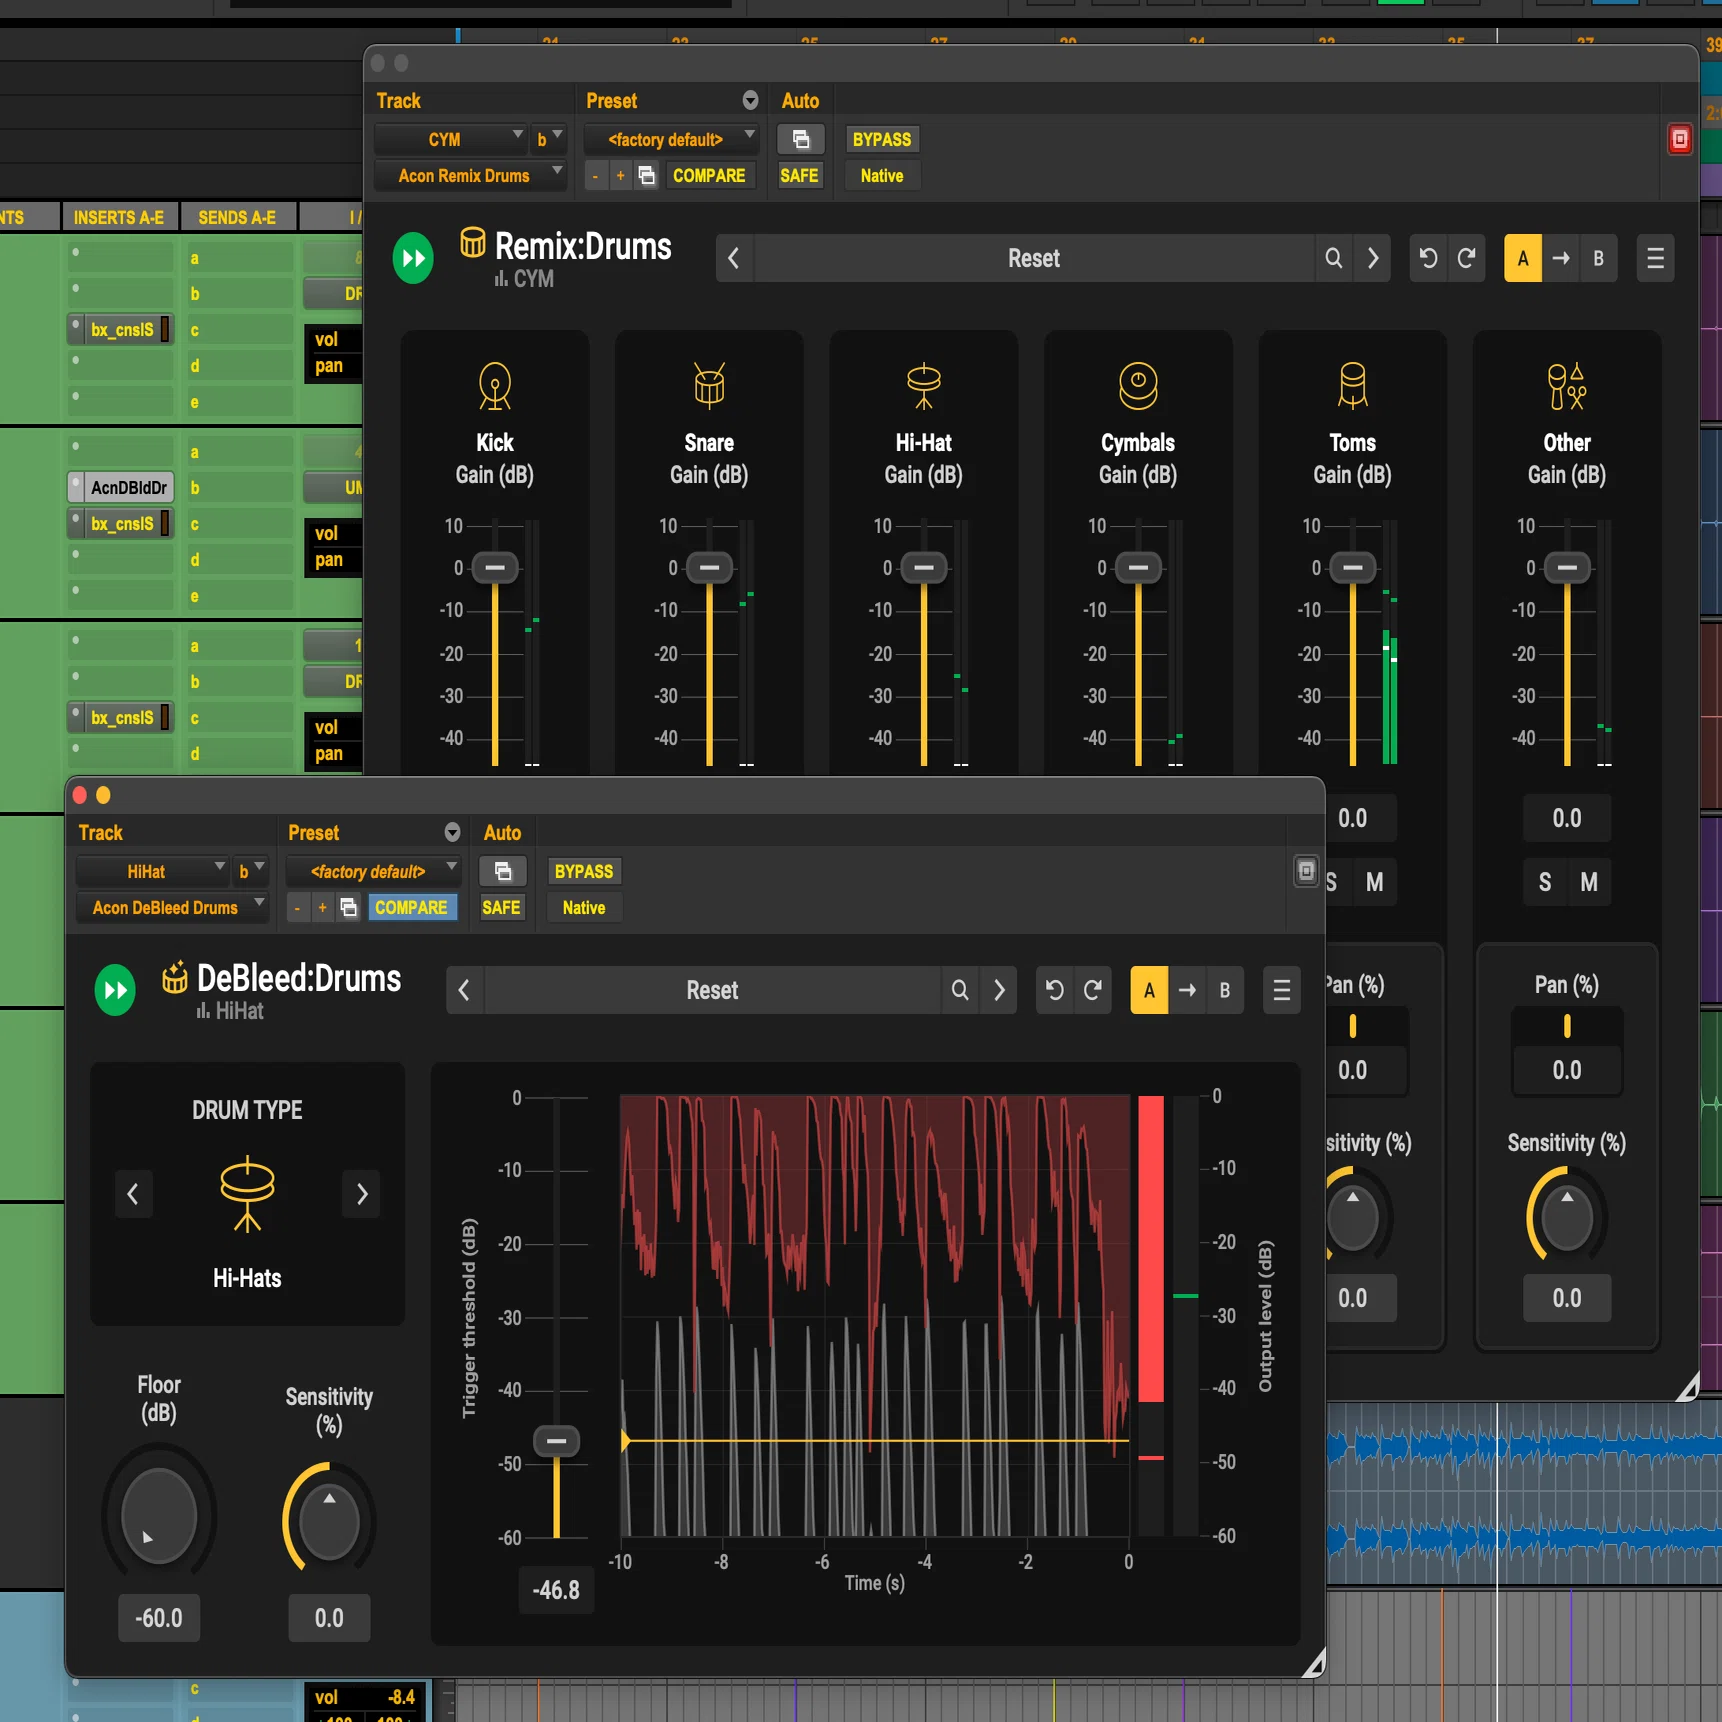Toggle COMPARE in the Acon DeBleed Drums window
This screenshot has height=1722, width=1722.
[x=411, y=907]
